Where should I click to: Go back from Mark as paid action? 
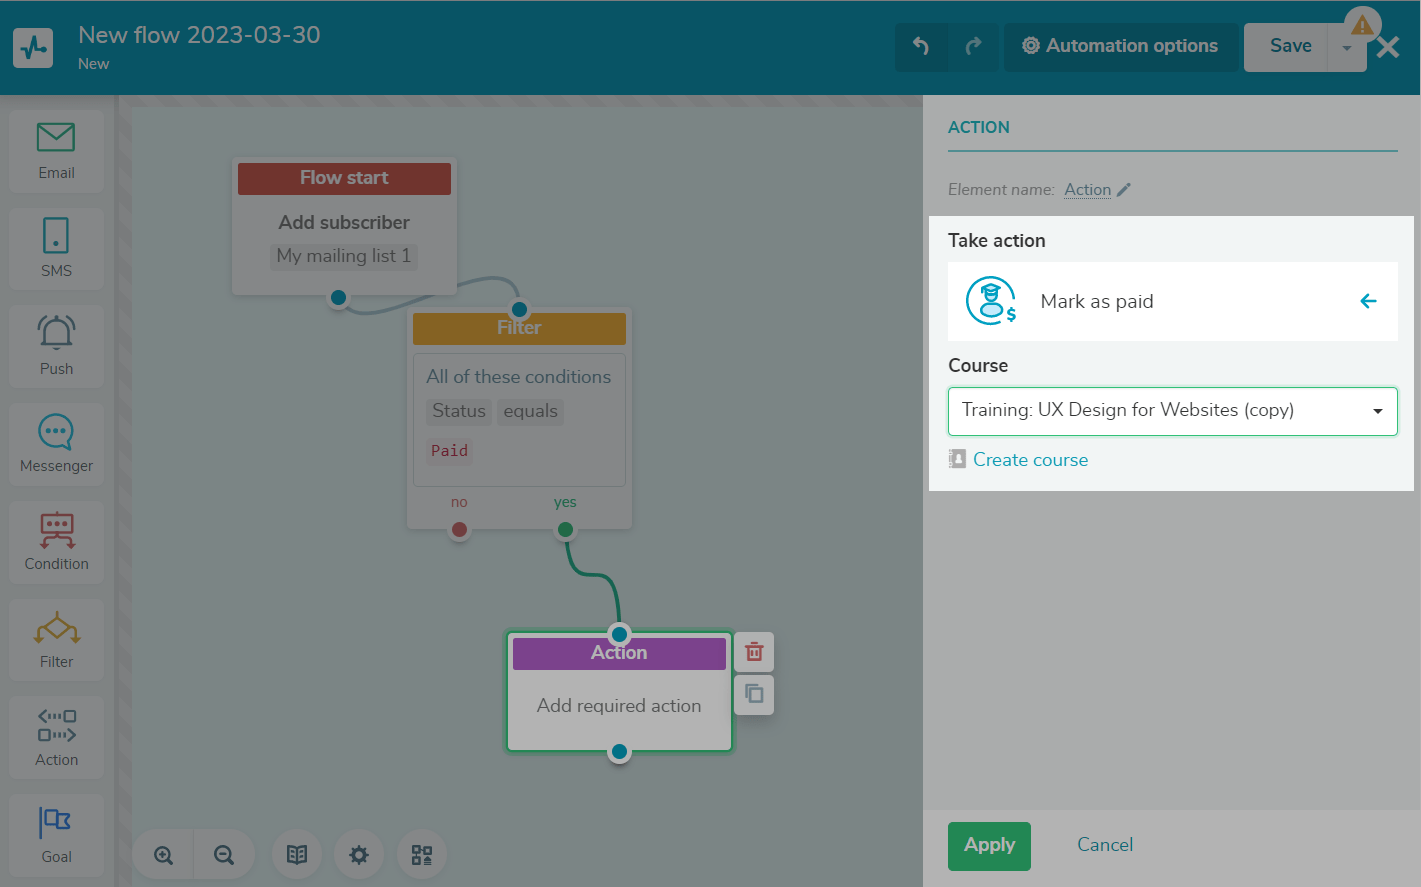pyautogui.click(x=1368, y=301)
